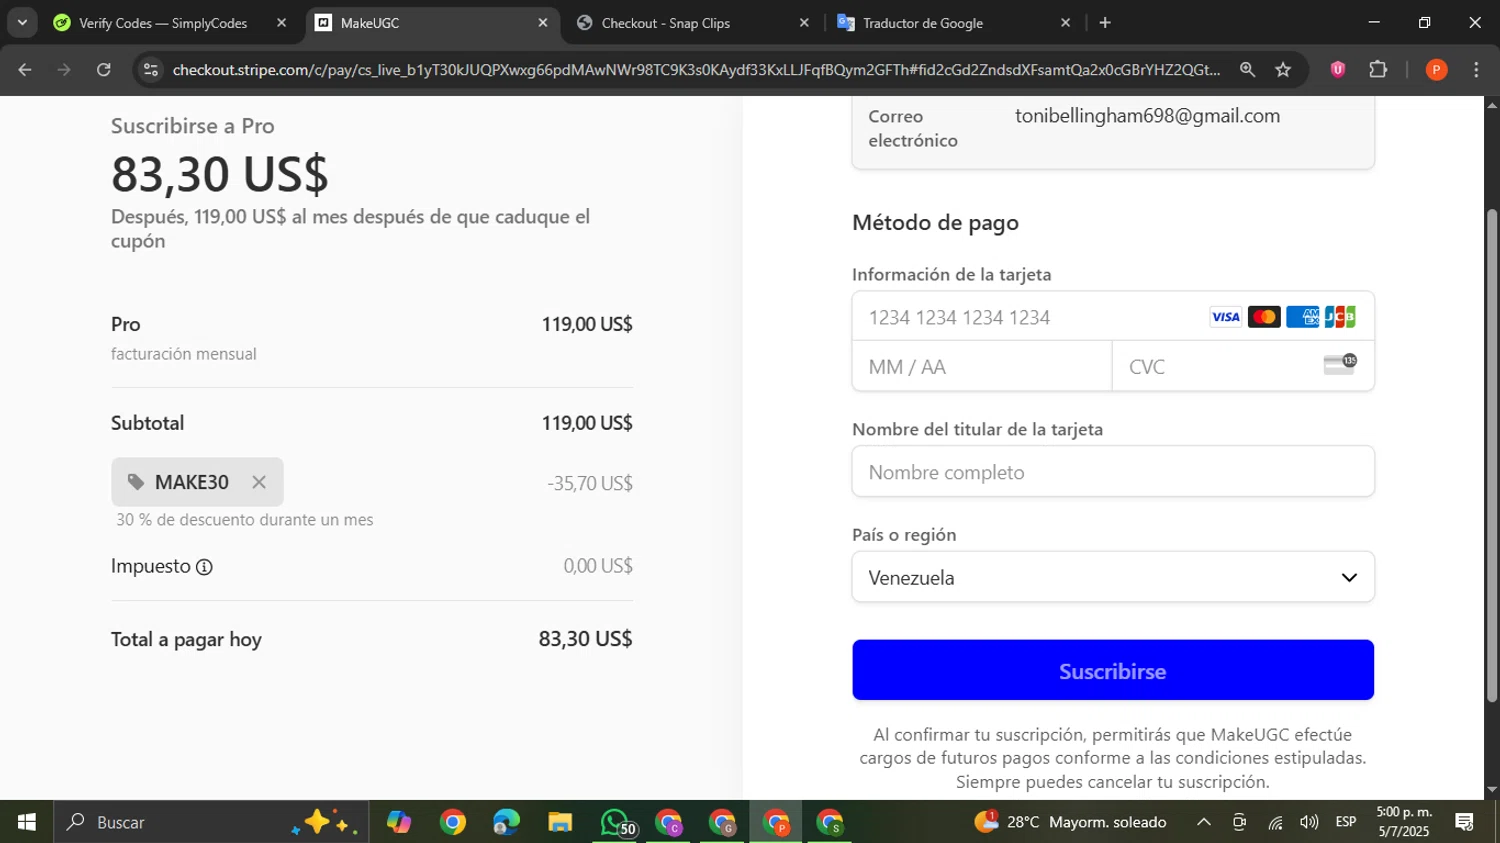View site information icon in address bar
The height and width of the screenshot is (843, 1500).
click(x=151, y=69)
